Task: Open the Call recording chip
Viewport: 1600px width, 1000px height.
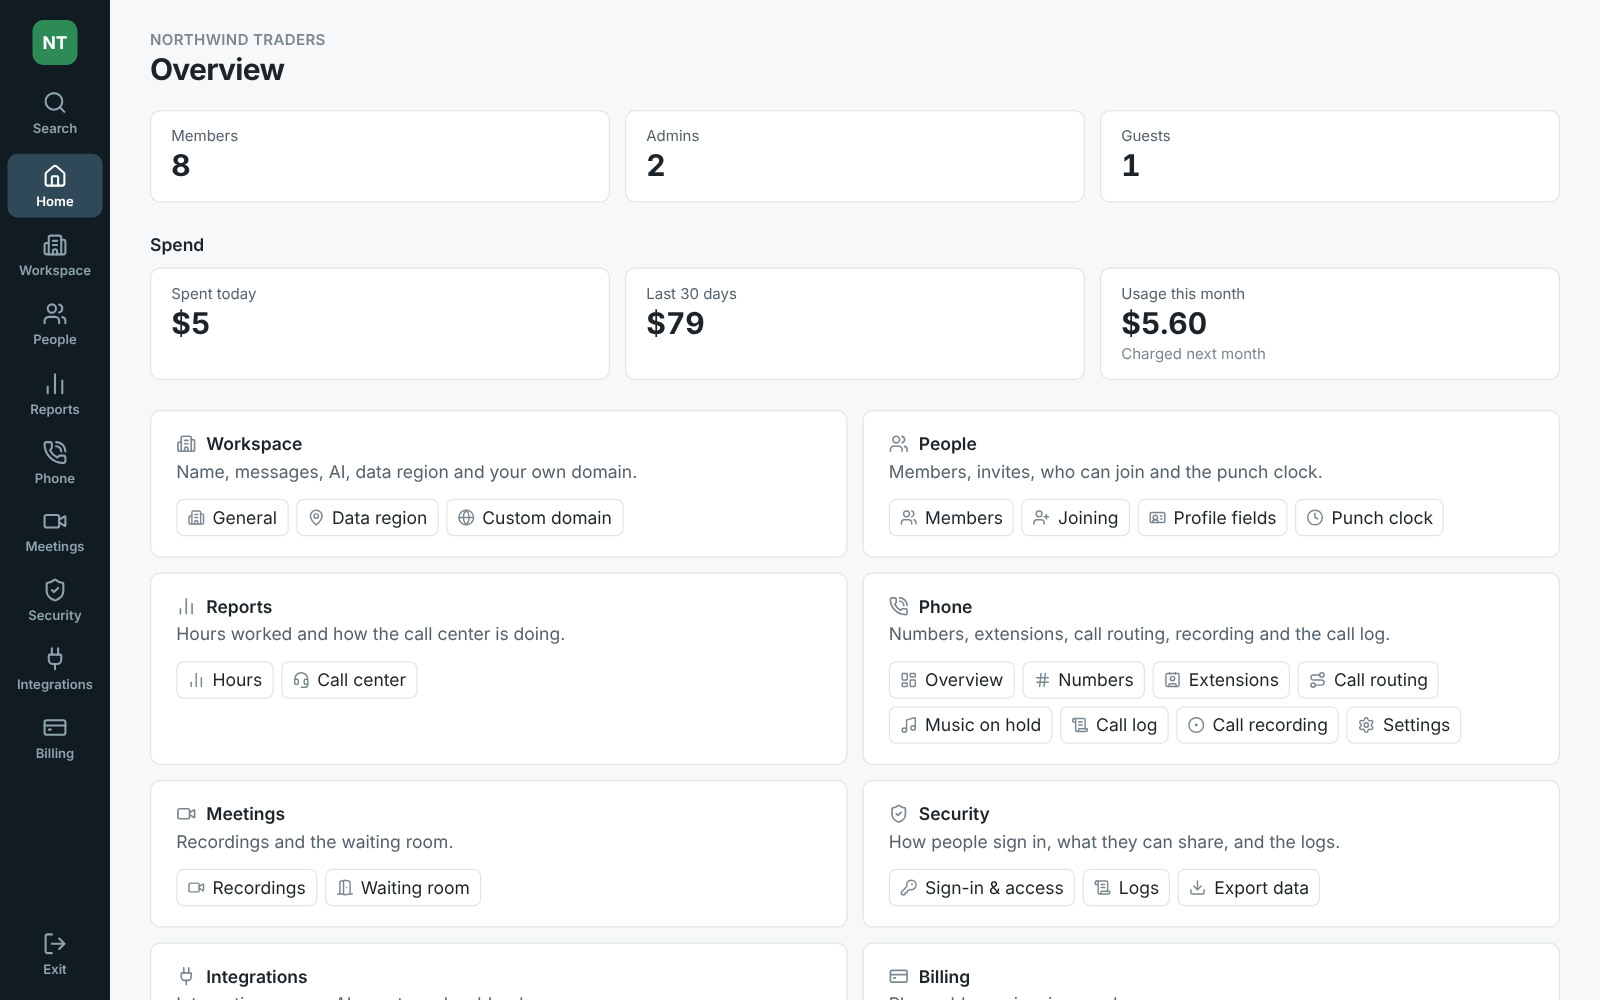Action: 1258,725
